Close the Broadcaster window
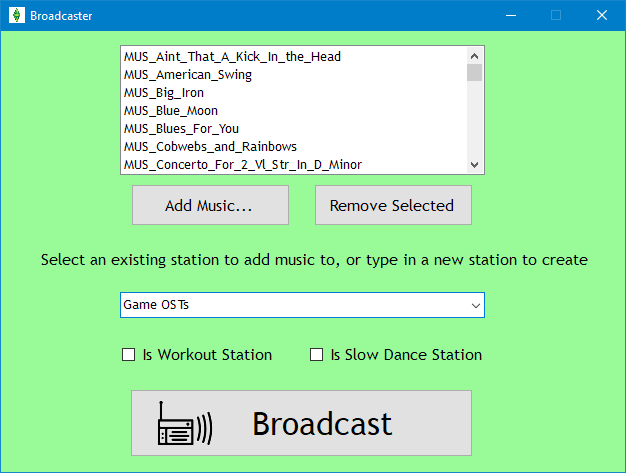Viewport: 626px width, 473px height. click(601, 15)
